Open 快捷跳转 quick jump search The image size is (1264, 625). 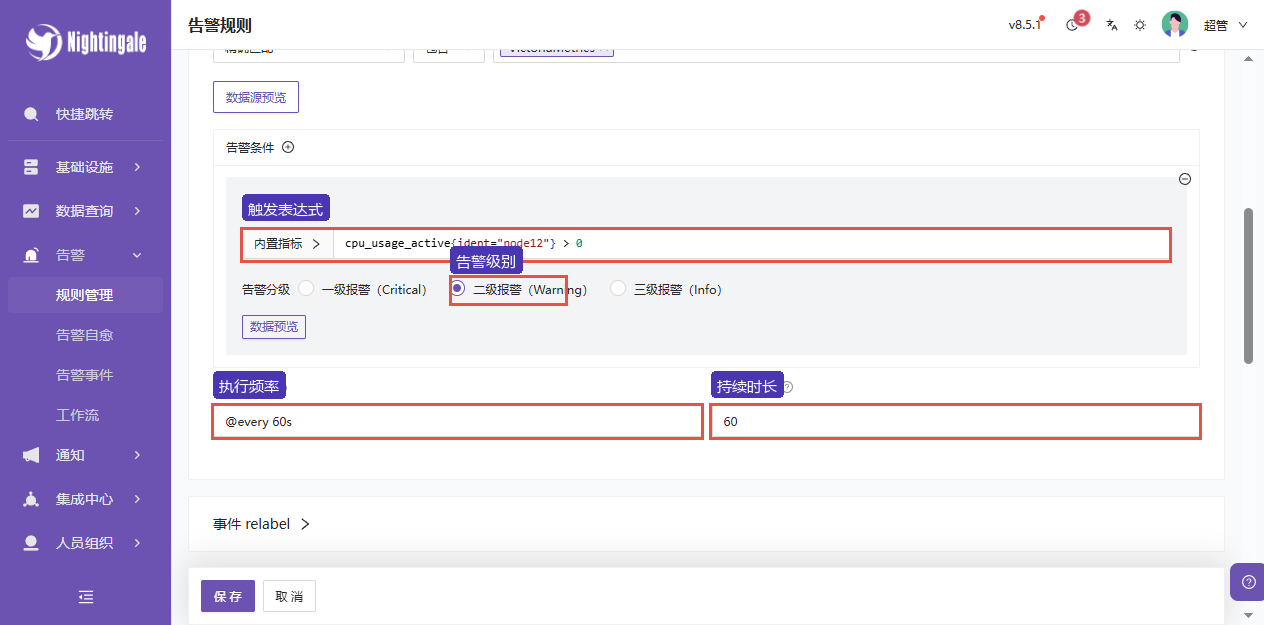(85, 114)
